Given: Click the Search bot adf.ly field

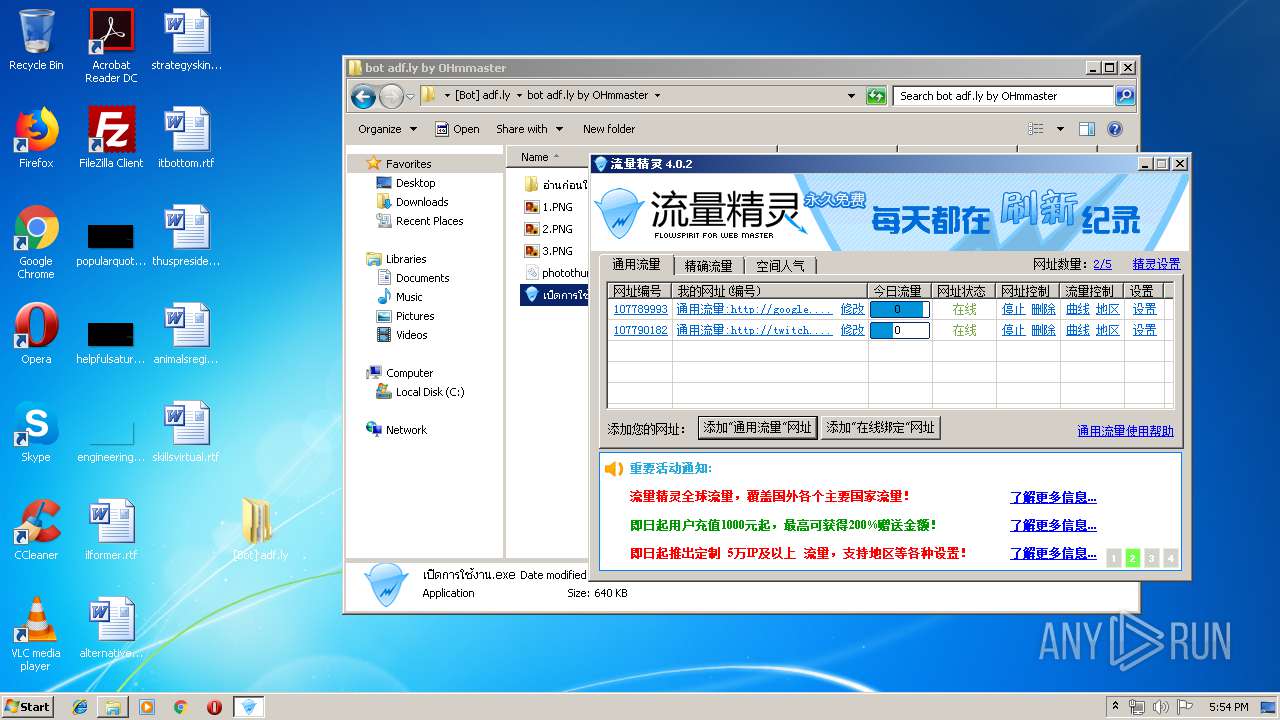Looking at the screenshot, I should click(x=1003, y=96).
